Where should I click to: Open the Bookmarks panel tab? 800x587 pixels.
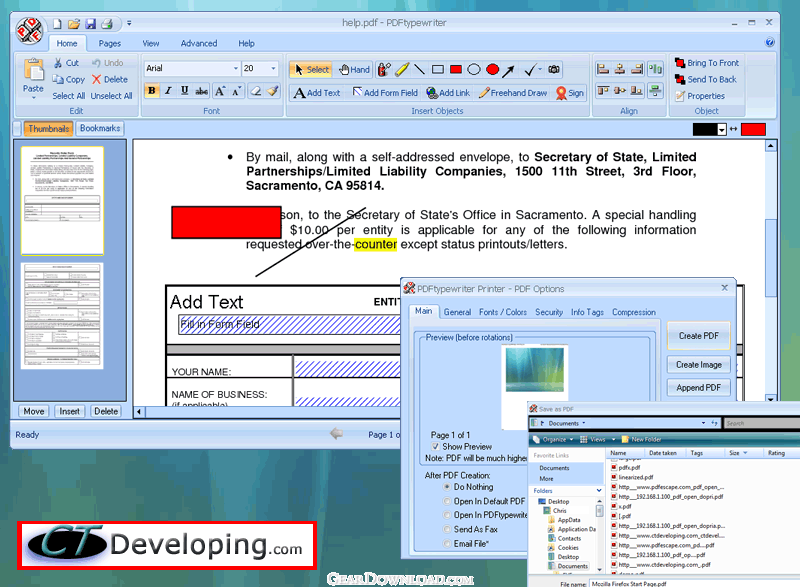pos(100,128)
